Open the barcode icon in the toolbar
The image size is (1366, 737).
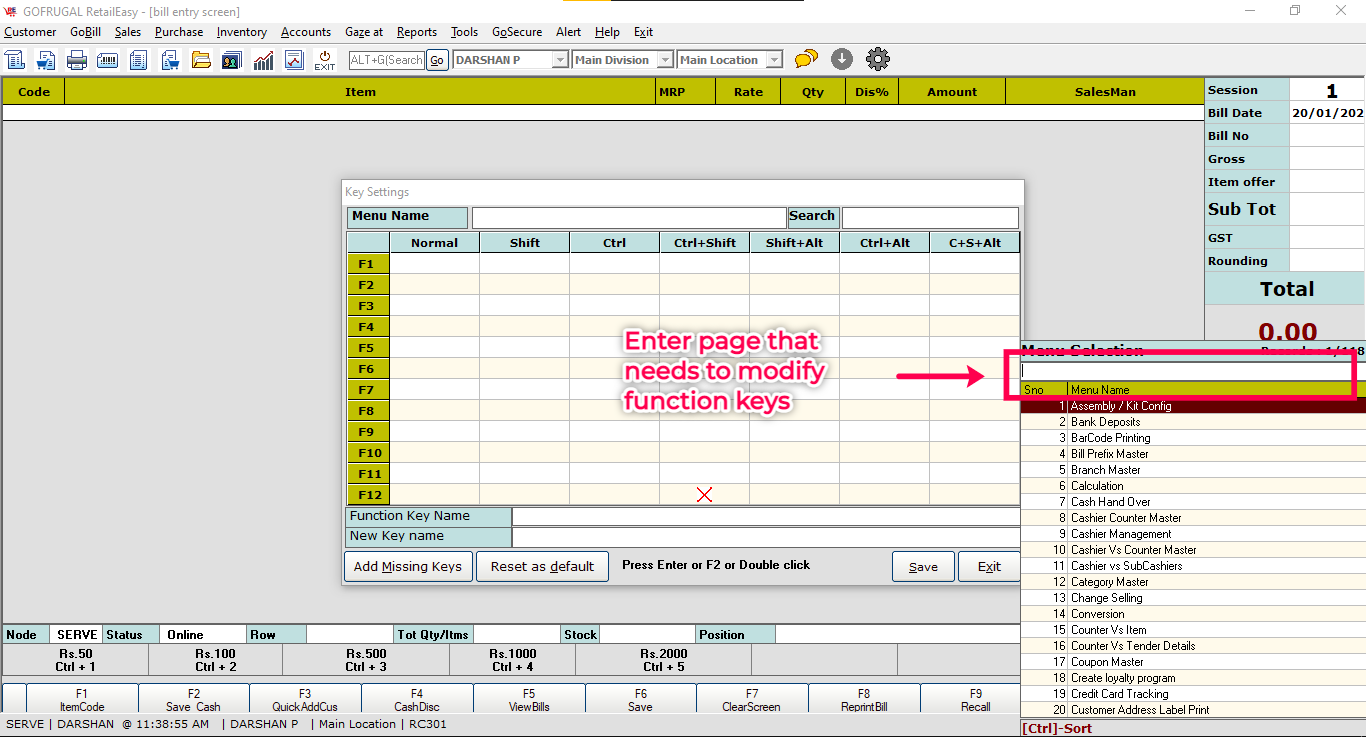coord(107,60)
